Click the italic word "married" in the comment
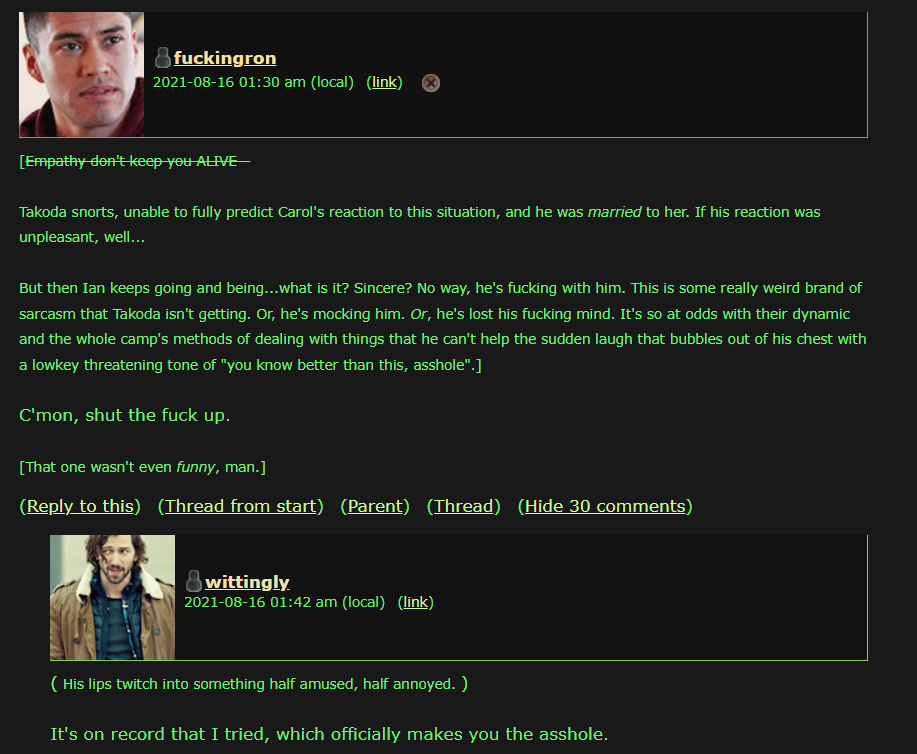 coord(614,212)
